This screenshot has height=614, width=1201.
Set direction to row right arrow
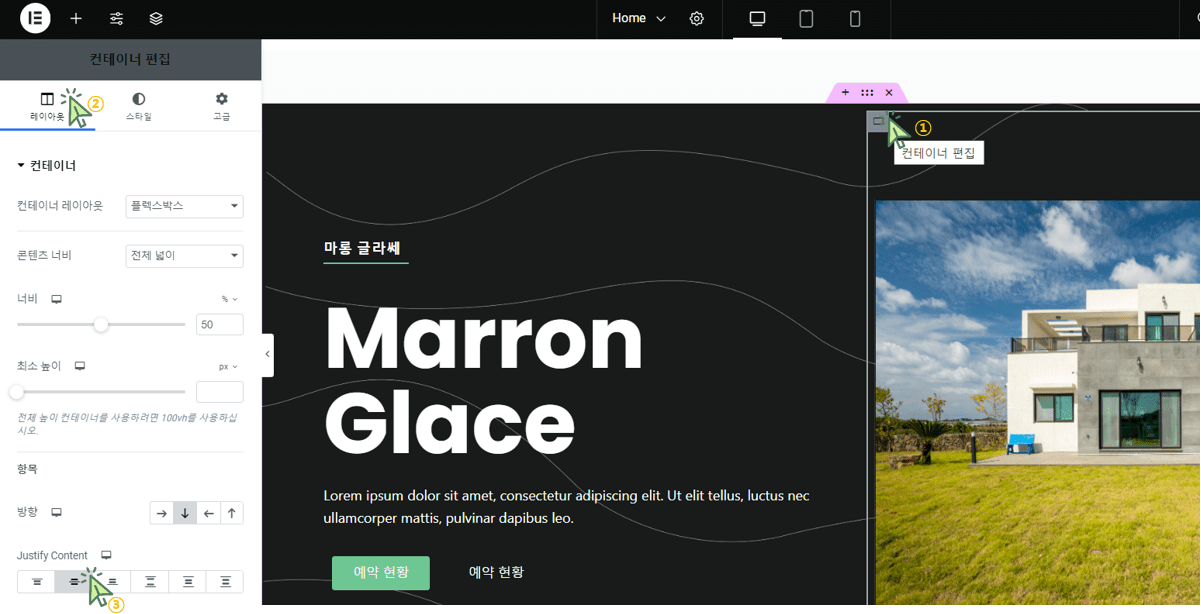tap(161, 513)
